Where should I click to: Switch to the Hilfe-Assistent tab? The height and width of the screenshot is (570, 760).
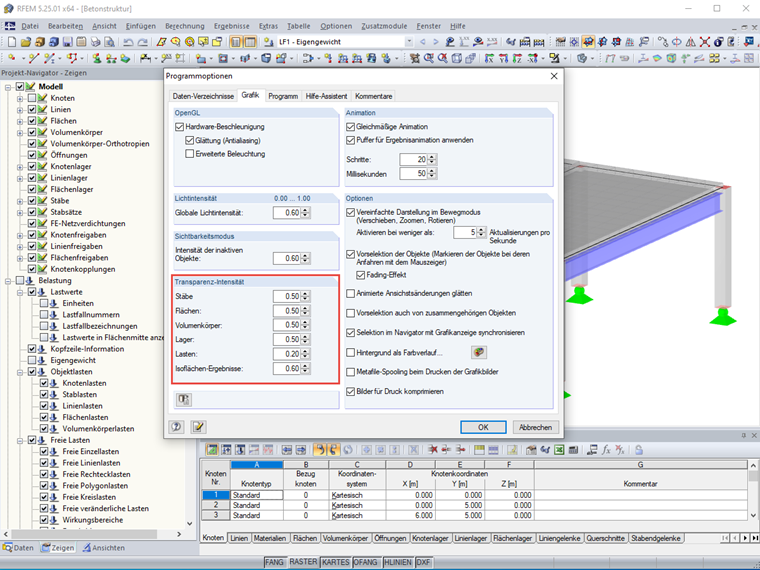[326, 96]
